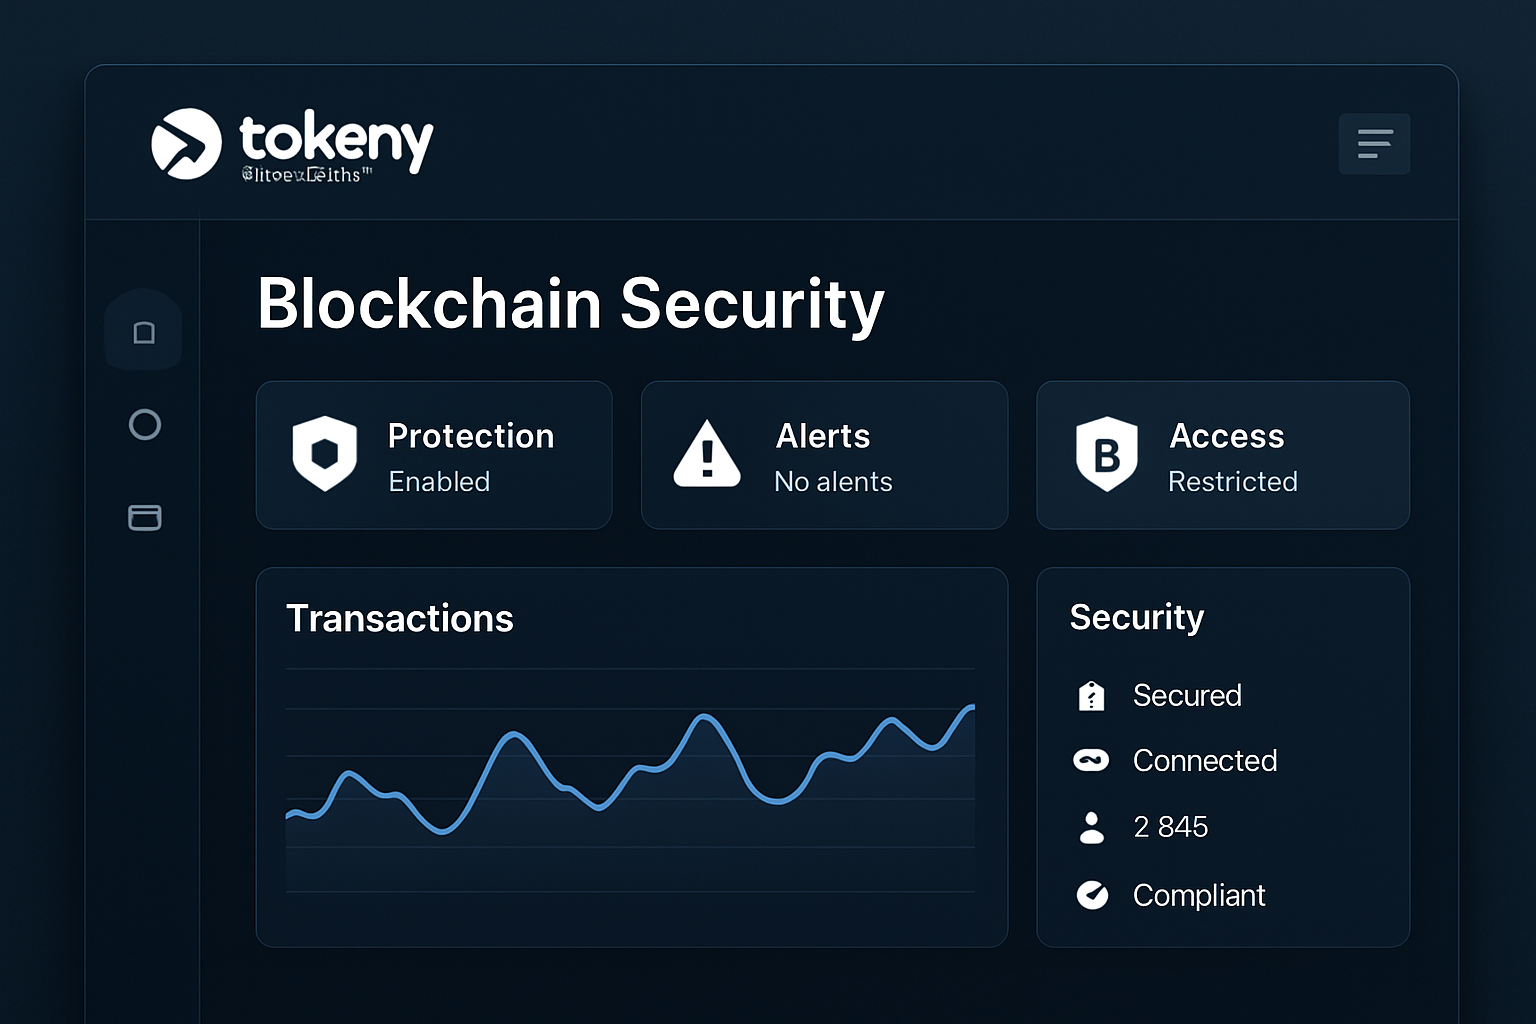Open the document icon at sidebar top

point(143,330)
